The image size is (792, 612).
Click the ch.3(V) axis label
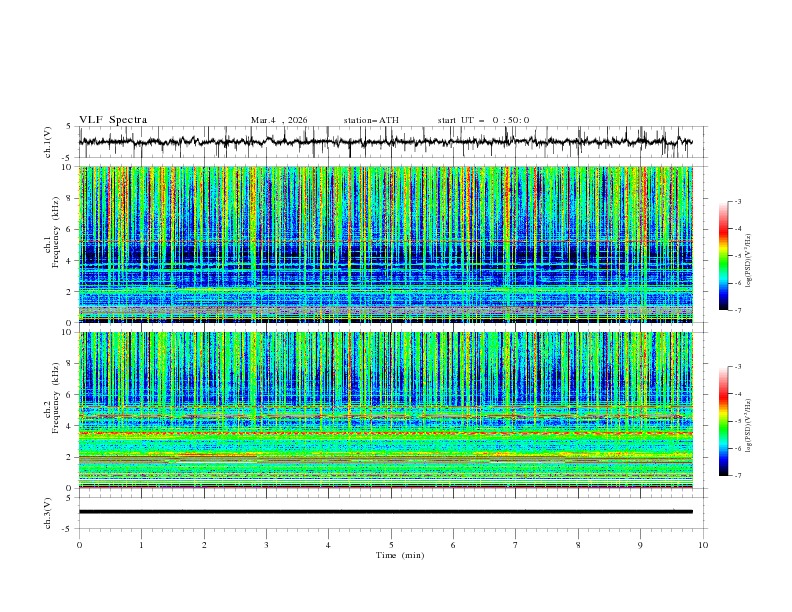(48, 512)
